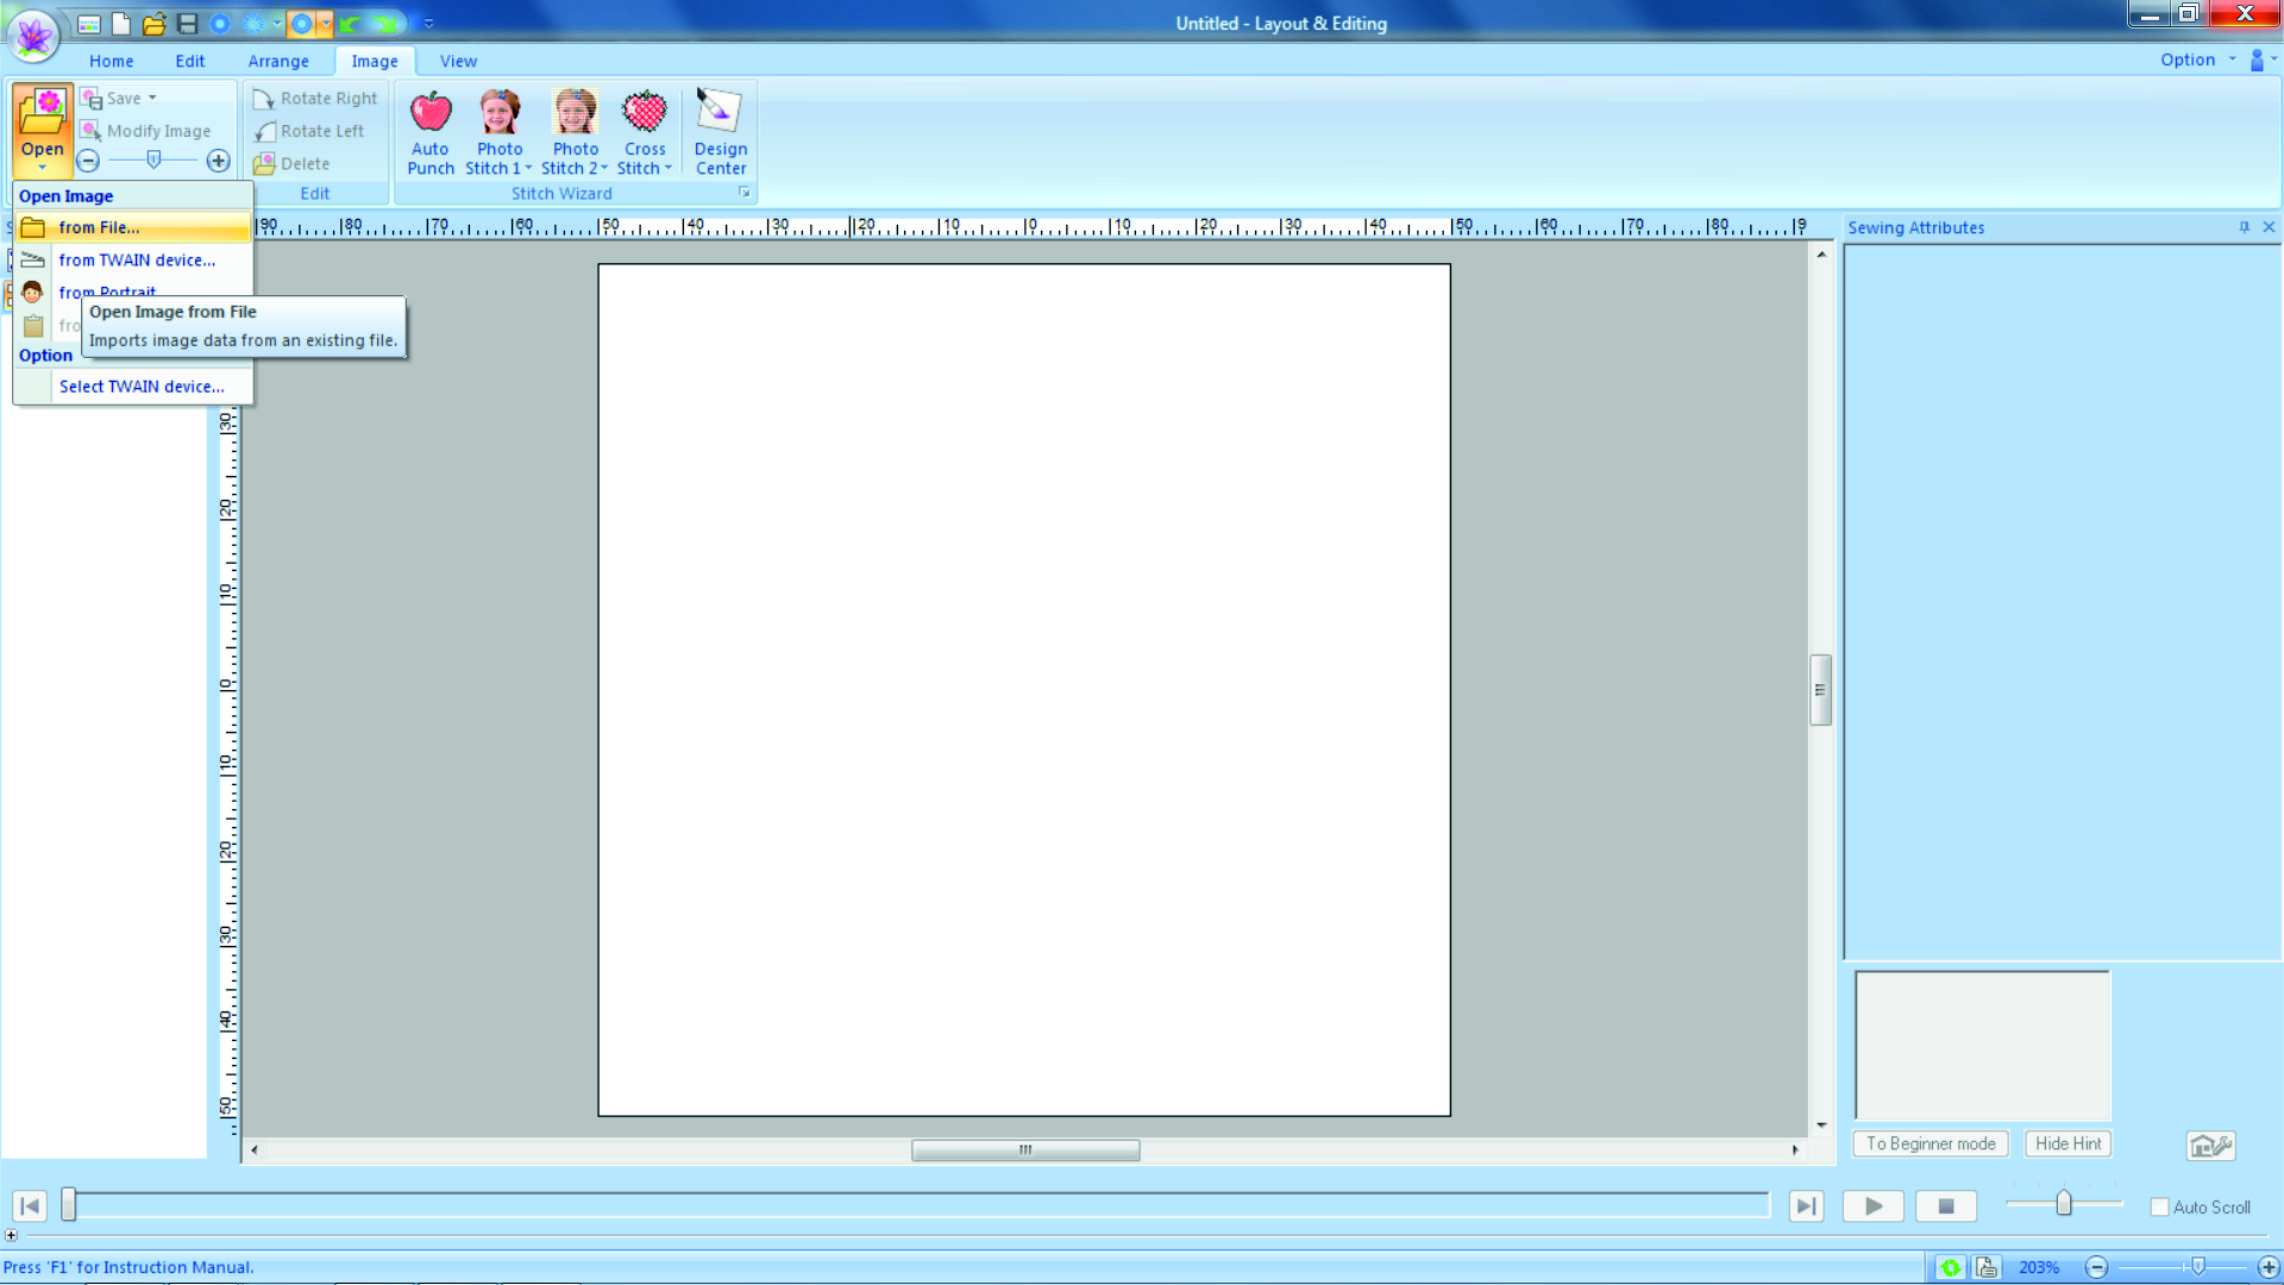
Task: Click the image density plus icon
Action: (x=217, y=161)
